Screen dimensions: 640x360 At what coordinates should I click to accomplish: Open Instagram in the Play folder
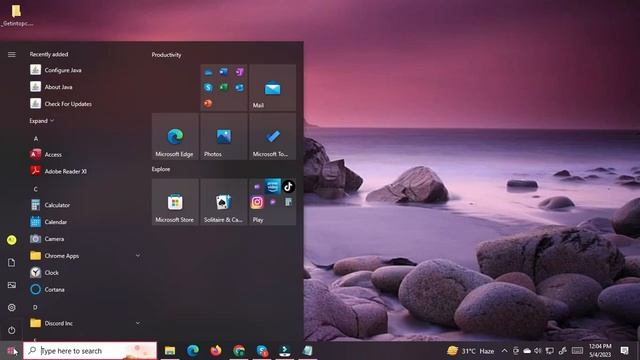[x=257, y=202]
